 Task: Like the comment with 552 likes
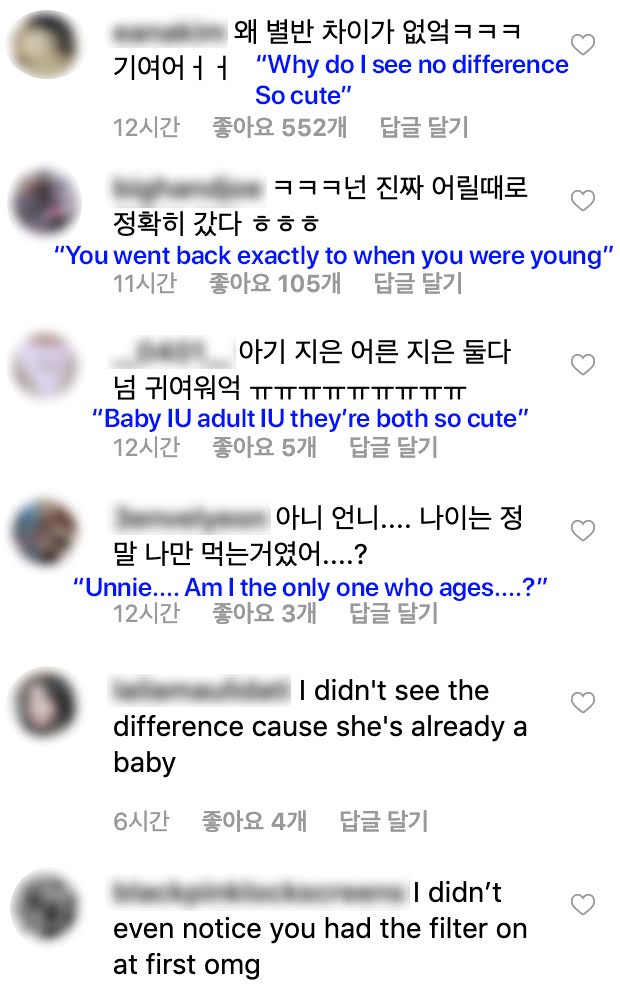click(582, 45)
